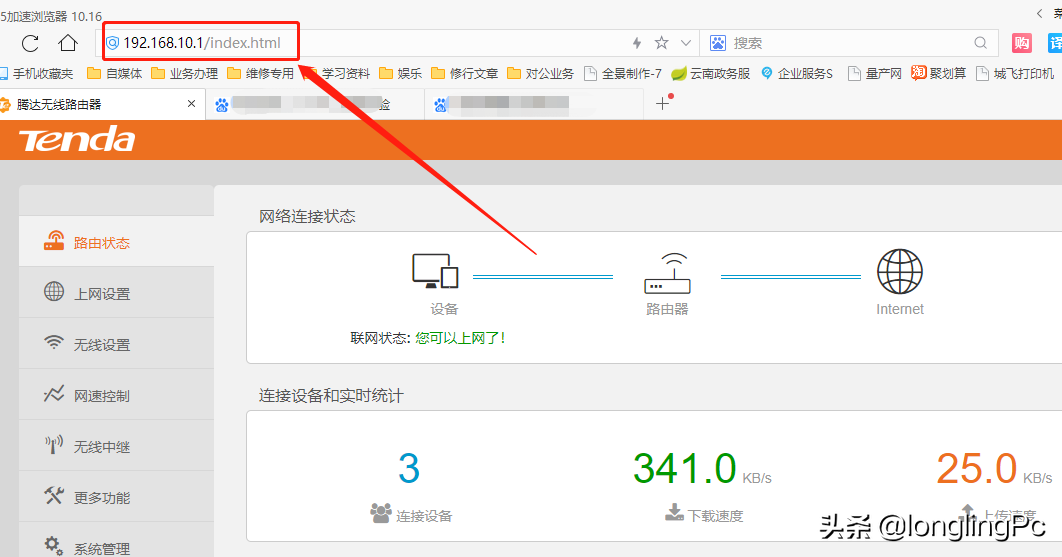This screenshot has width=1062, height=557.
Task: Click the Baidu paw search engine icon
Action: click(x=717, y=43)
